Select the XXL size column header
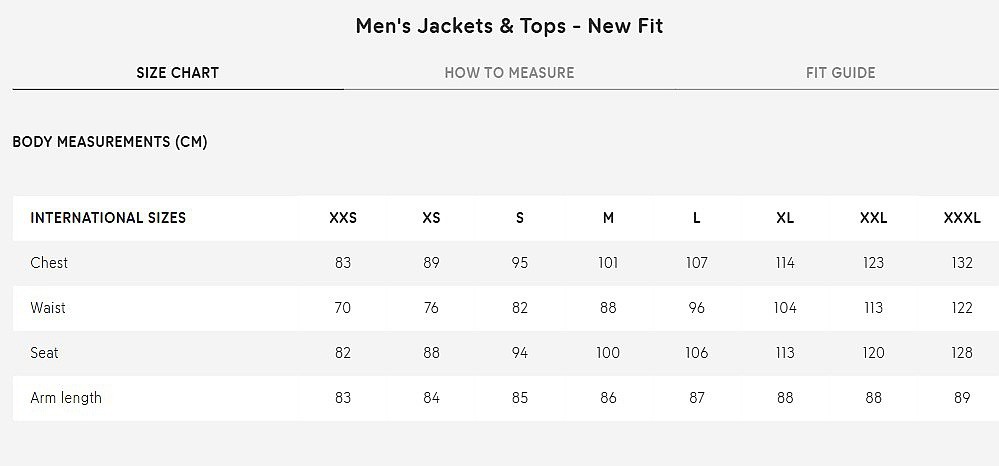 873,218
